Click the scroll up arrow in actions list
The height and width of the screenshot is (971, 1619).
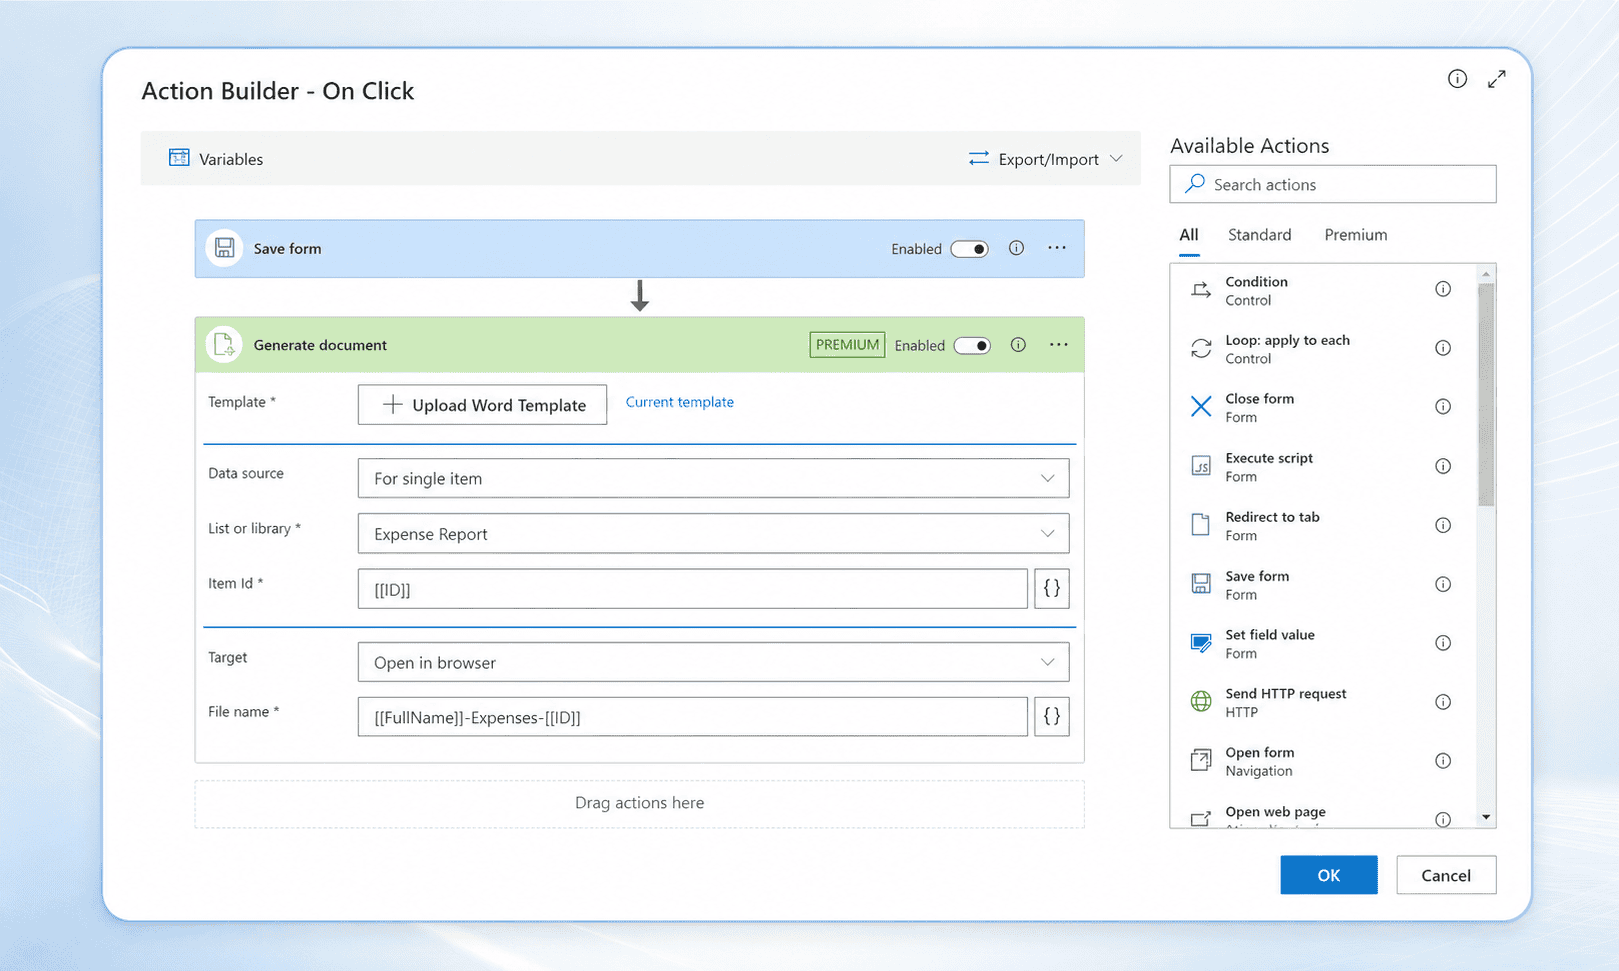click(1486, 274)
